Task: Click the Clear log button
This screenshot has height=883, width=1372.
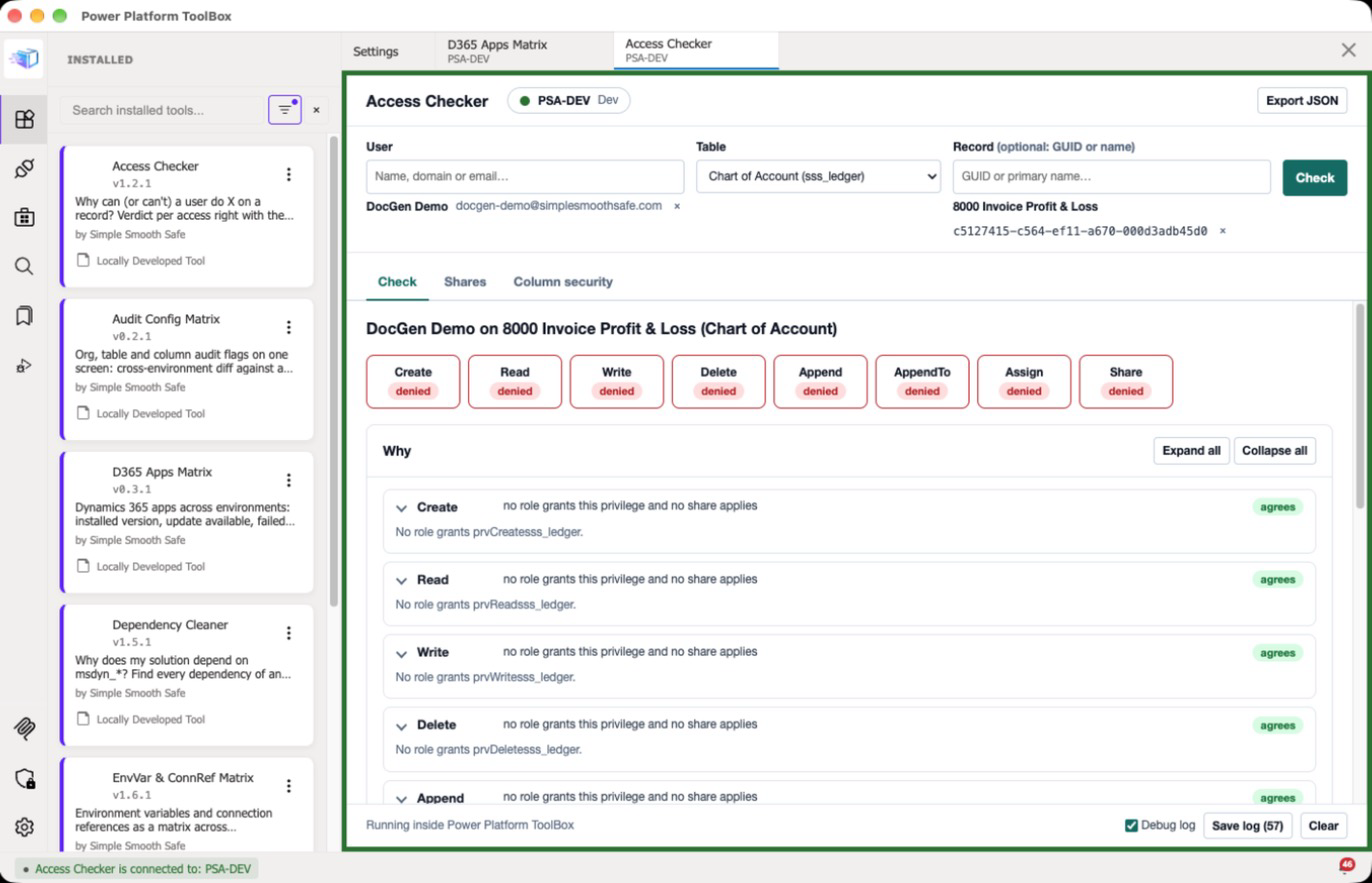Action: (x=1323, y=826)
